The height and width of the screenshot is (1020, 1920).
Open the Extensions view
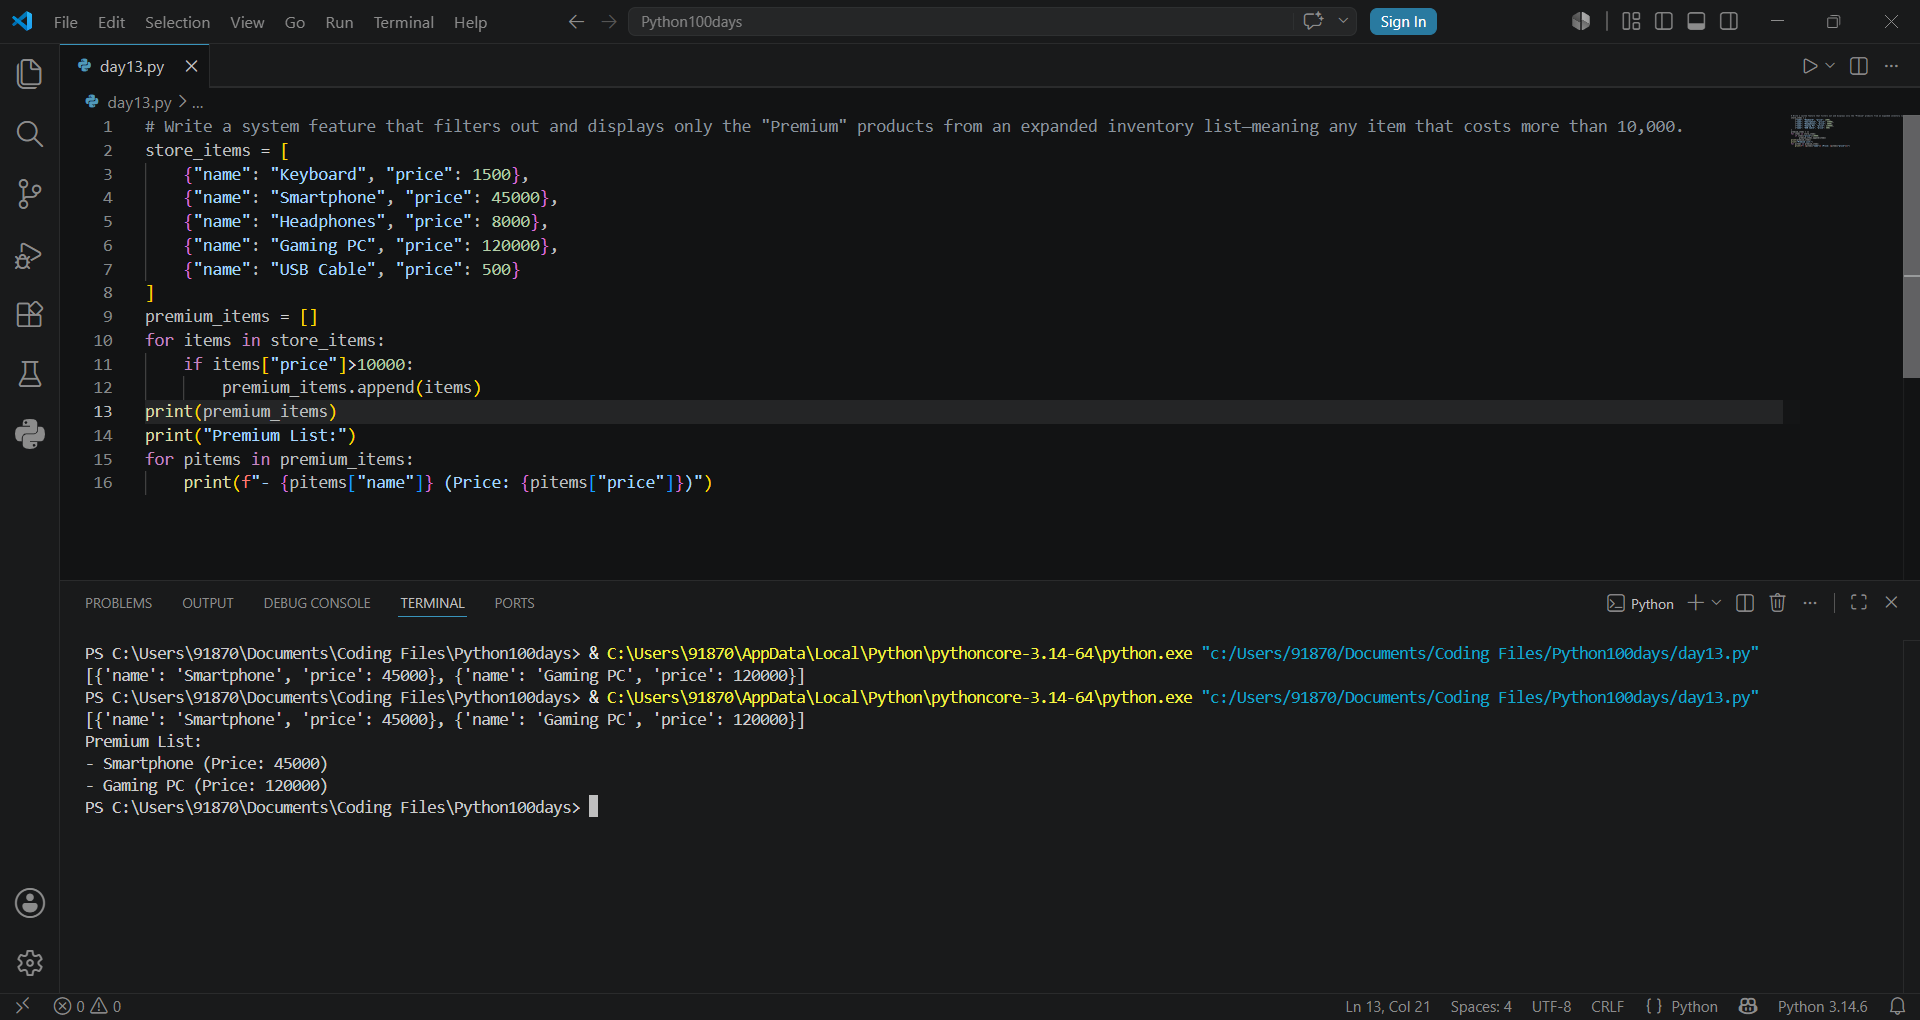[30, 314]
